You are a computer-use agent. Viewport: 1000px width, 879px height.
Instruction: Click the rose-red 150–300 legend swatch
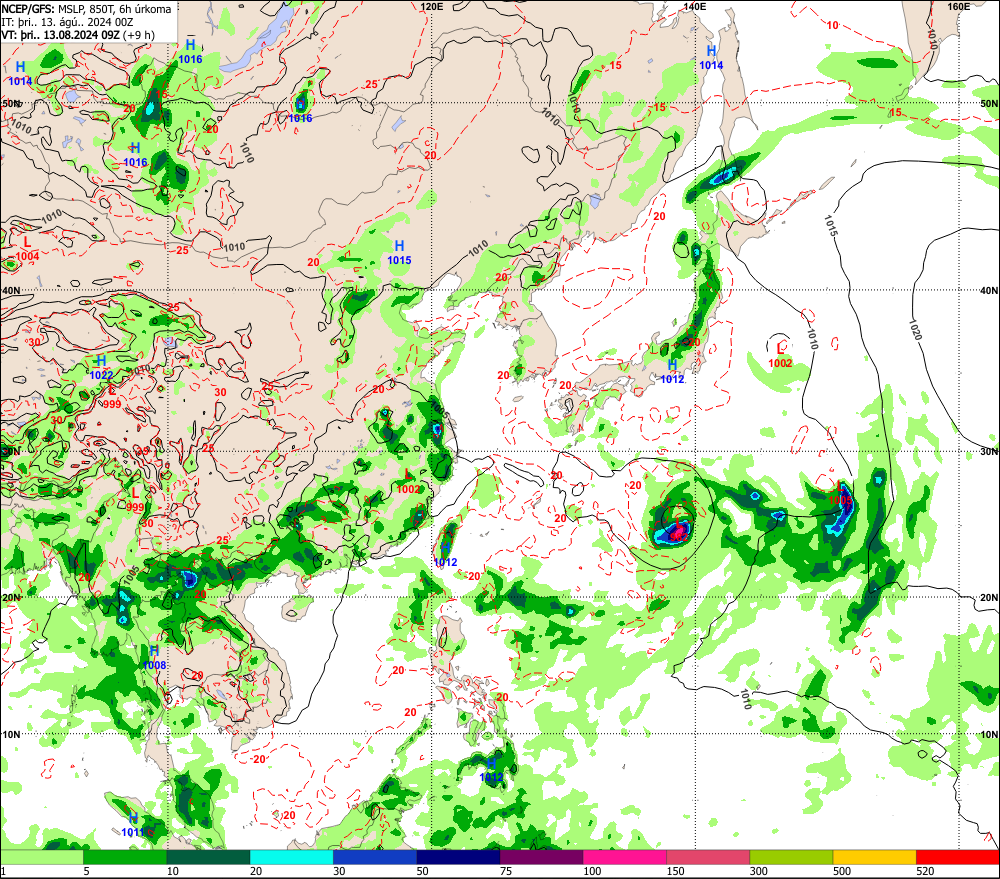tap(708, 857)
